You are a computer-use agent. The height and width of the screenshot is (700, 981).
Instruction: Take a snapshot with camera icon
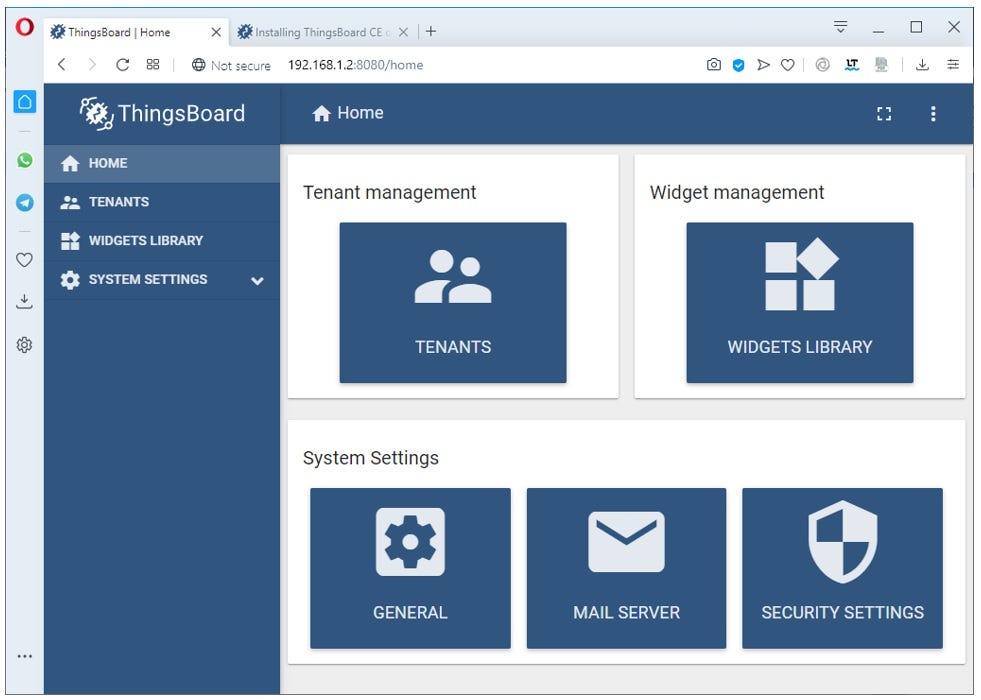714,64
